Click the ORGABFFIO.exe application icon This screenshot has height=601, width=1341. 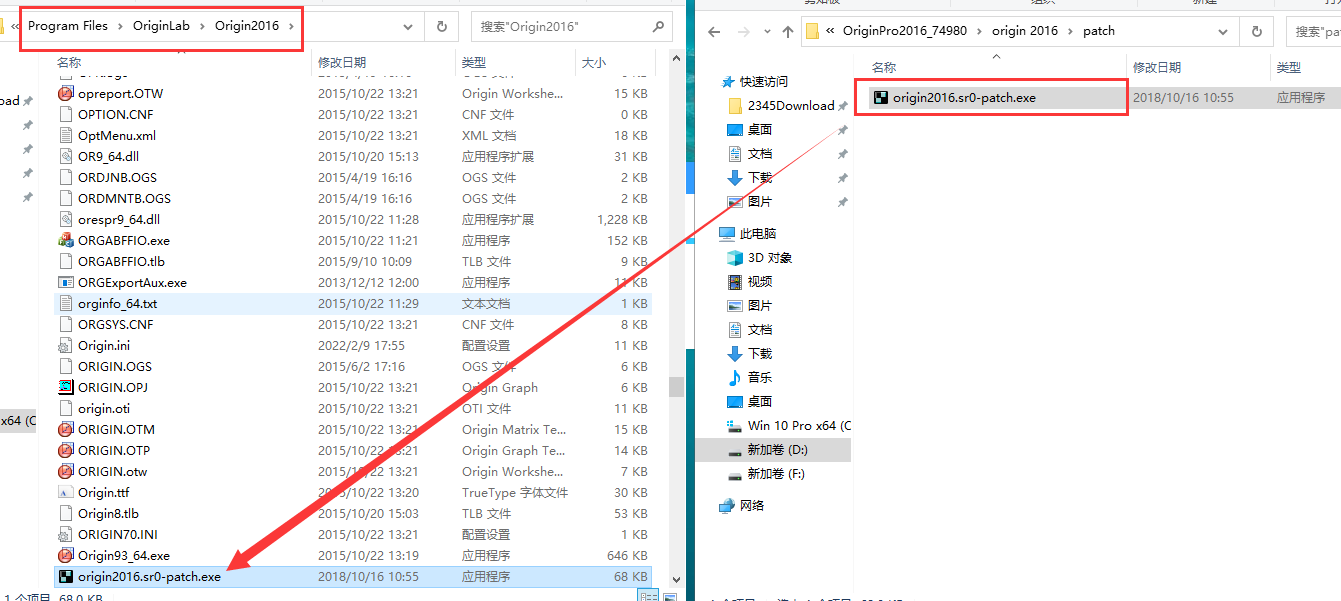[x=66, y=240]
